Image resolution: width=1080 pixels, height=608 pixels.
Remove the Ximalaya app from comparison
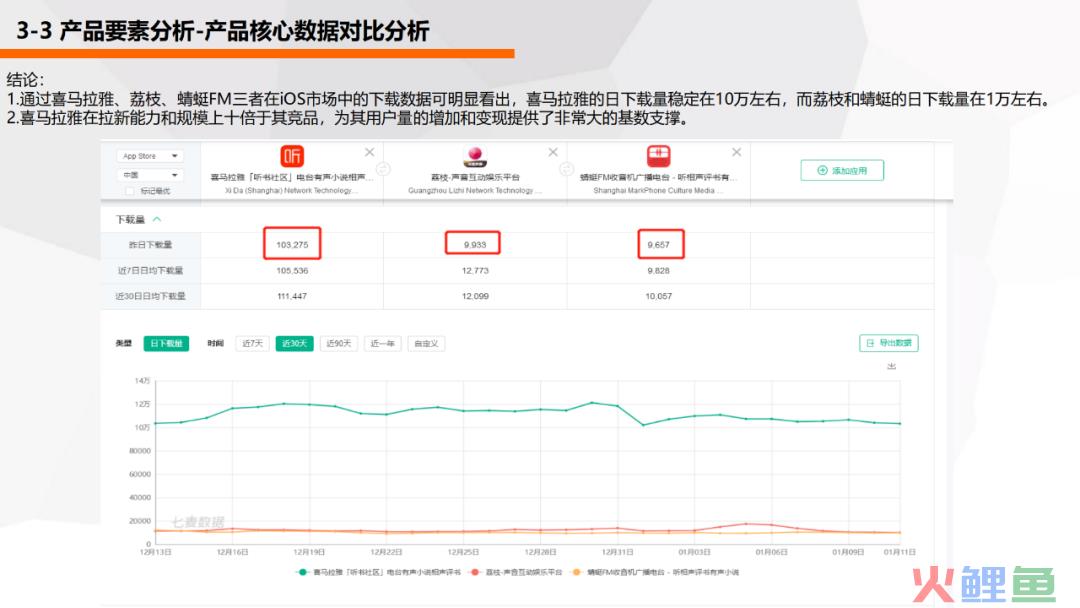pos(369,152)
